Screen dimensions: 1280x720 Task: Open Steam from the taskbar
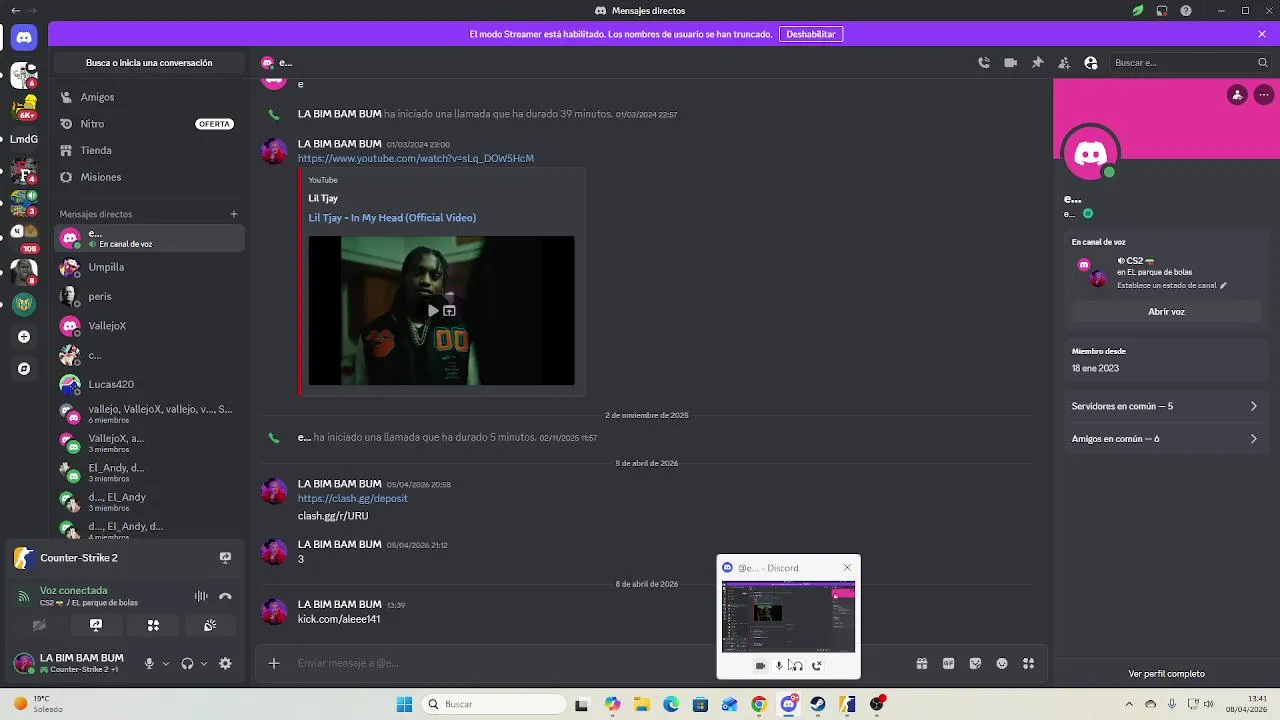(x=818, y=704)
